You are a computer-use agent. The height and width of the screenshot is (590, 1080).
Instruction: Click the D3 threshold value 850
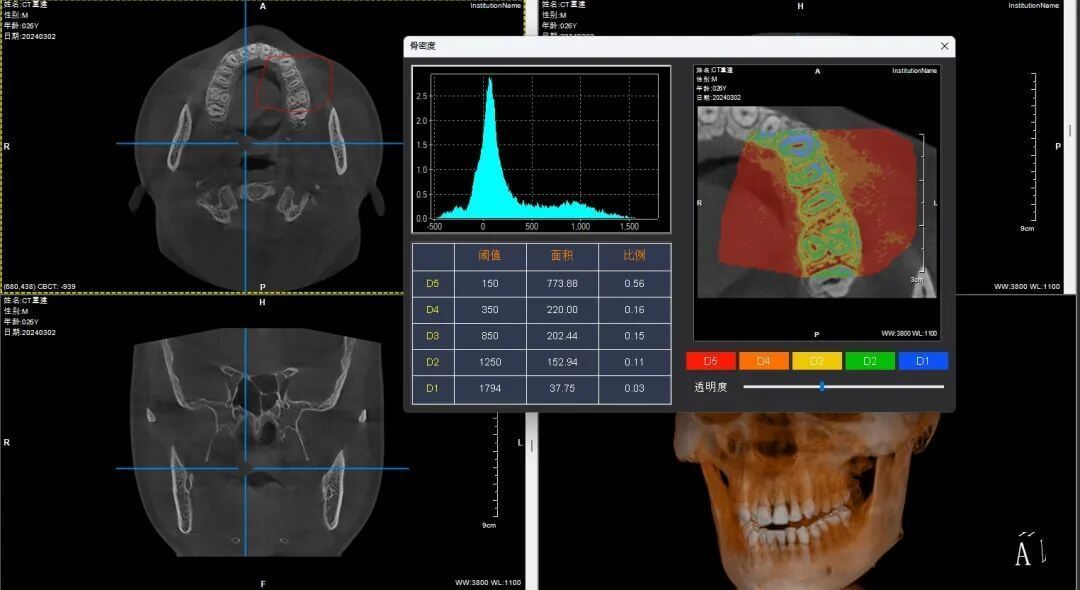[x=490, y=336]
